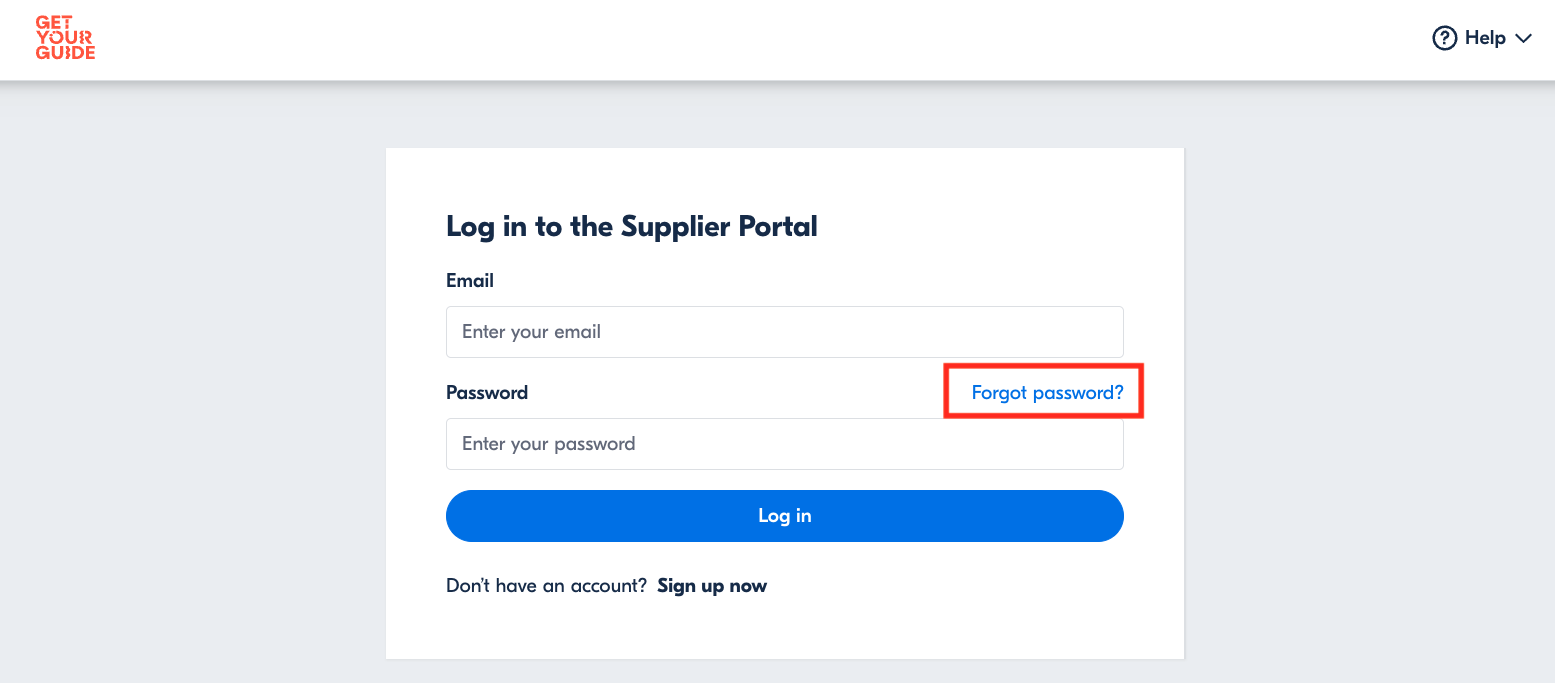Open the Forgot password? link
Image resolution: width=1555 pixels, height=683 pixels.
click(1047, 393)
